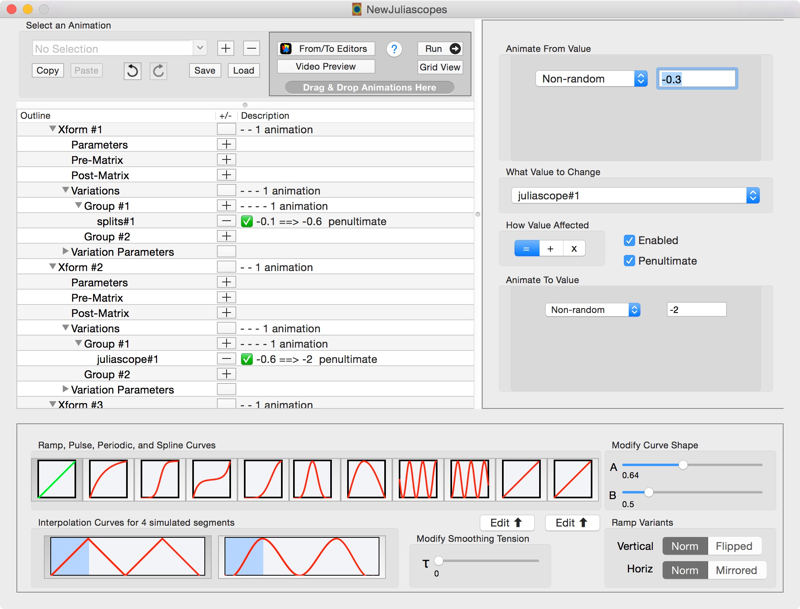Select the wide arch pulse curve thumbnail

(366, 479)
